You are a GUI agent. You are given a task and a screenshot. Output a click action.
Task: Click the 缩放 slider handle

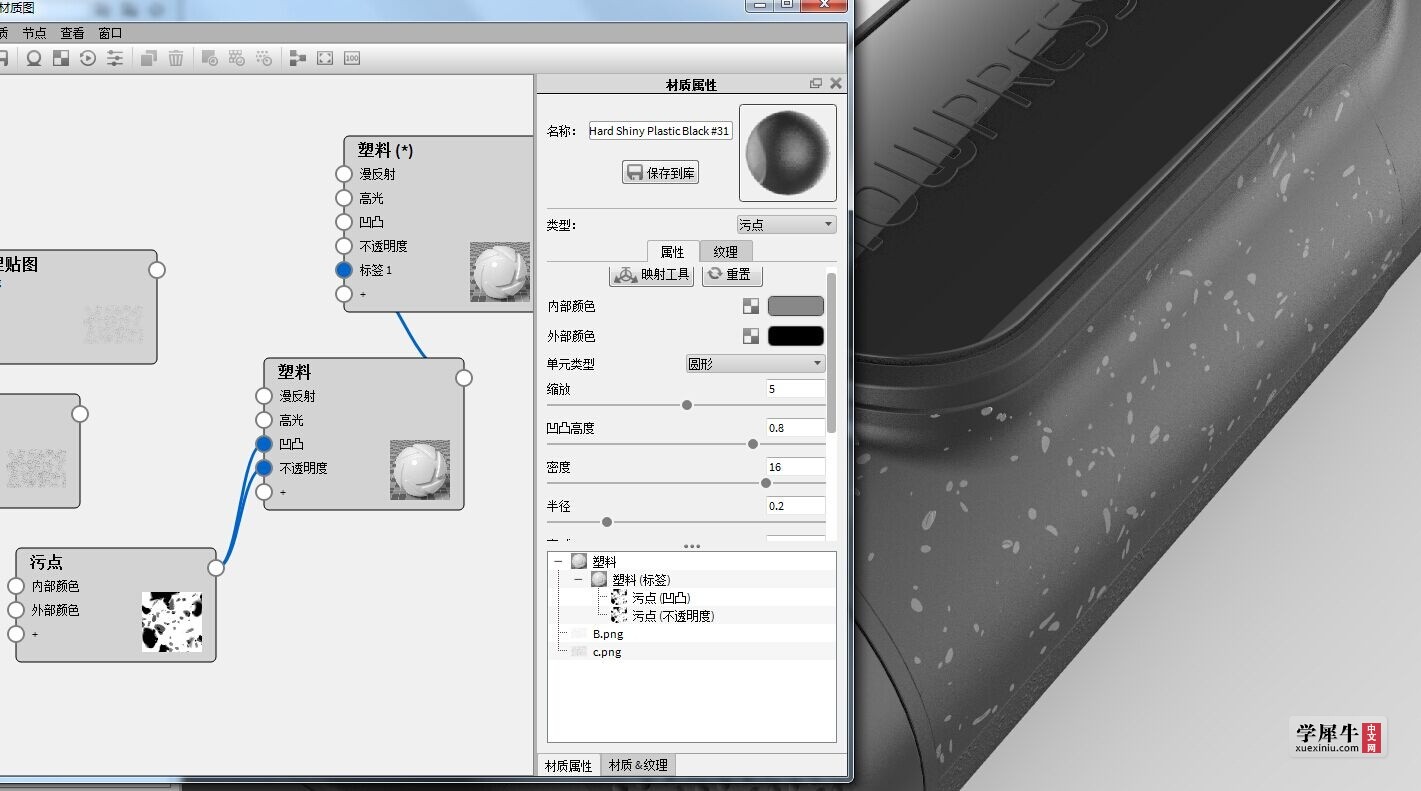tap(687, 405)
